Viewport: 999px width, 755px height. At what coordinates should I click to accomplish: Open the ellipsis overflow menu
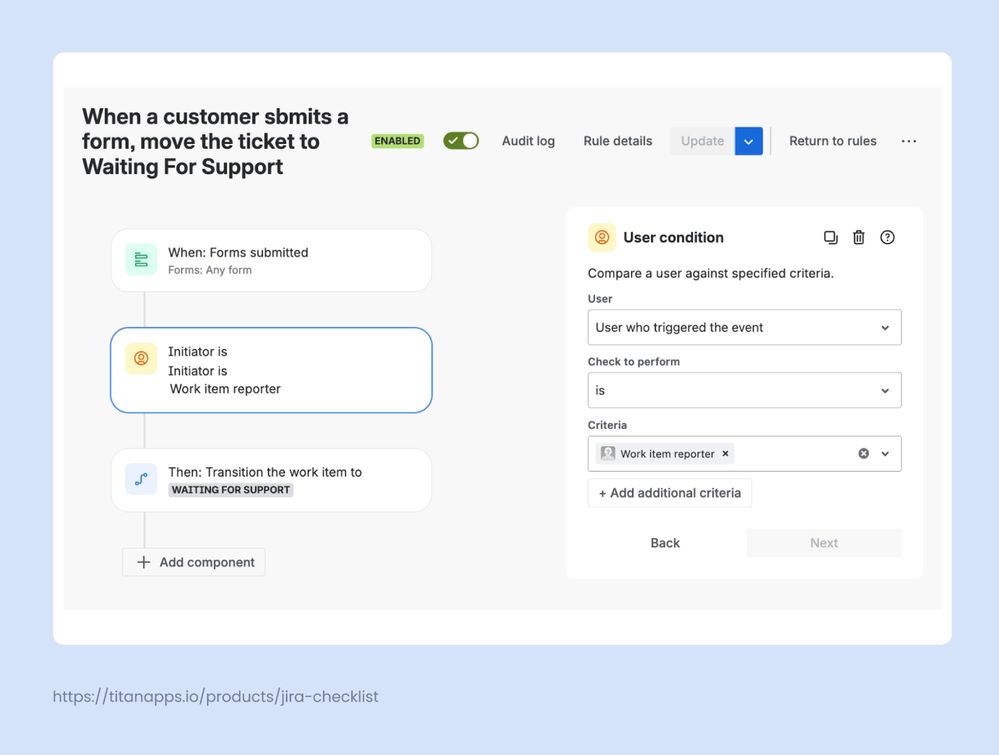[x=908, y=140]
